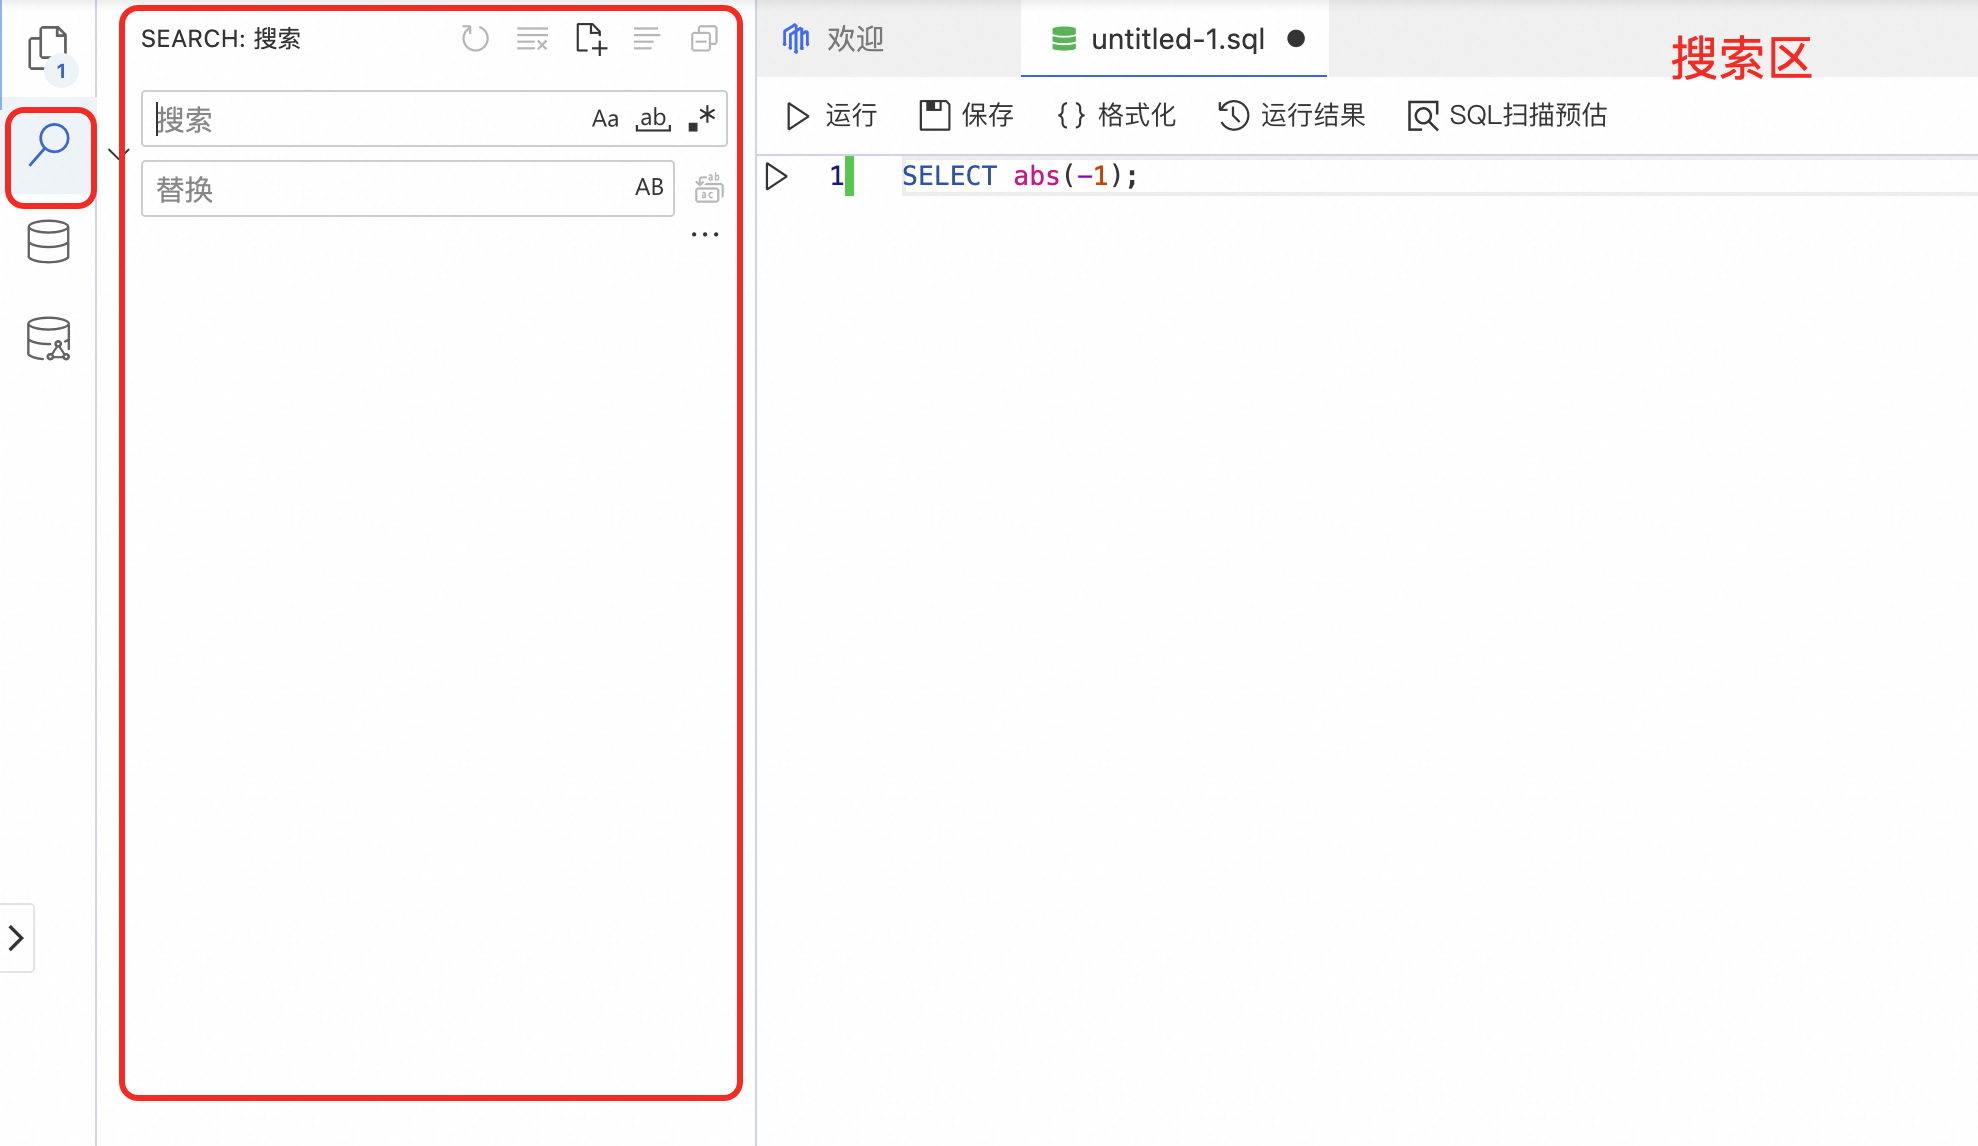Open the database cylinder sidebar icon

pyautogui.click(x=48, y=242)
